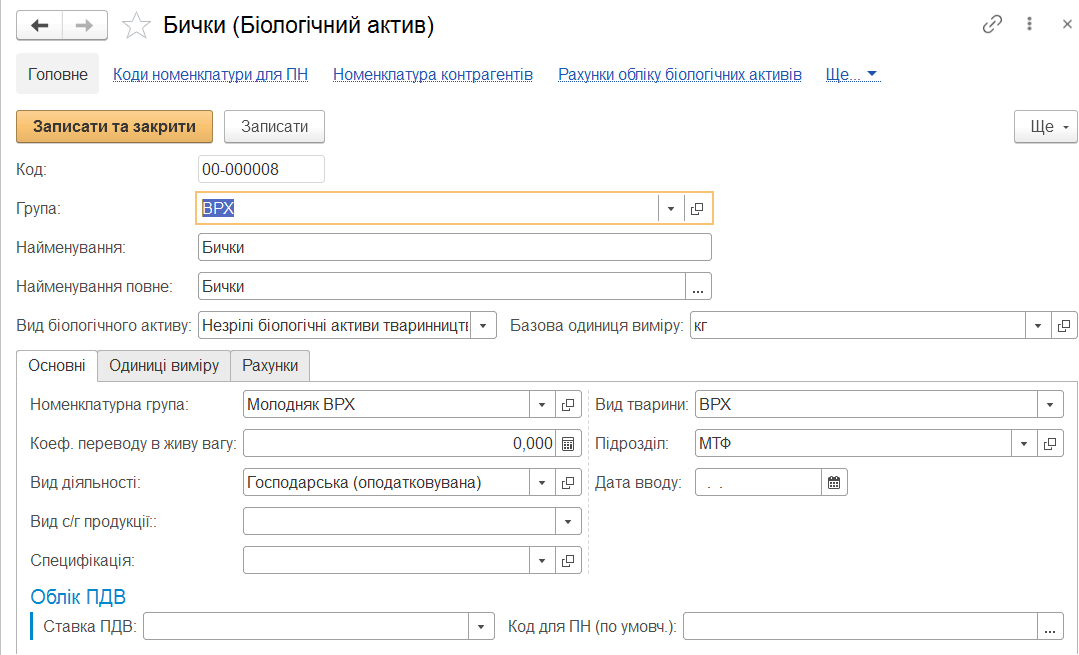Click the Записати та закрити button
Viewport: 1079px width, 655px height.
coord(114,127)
